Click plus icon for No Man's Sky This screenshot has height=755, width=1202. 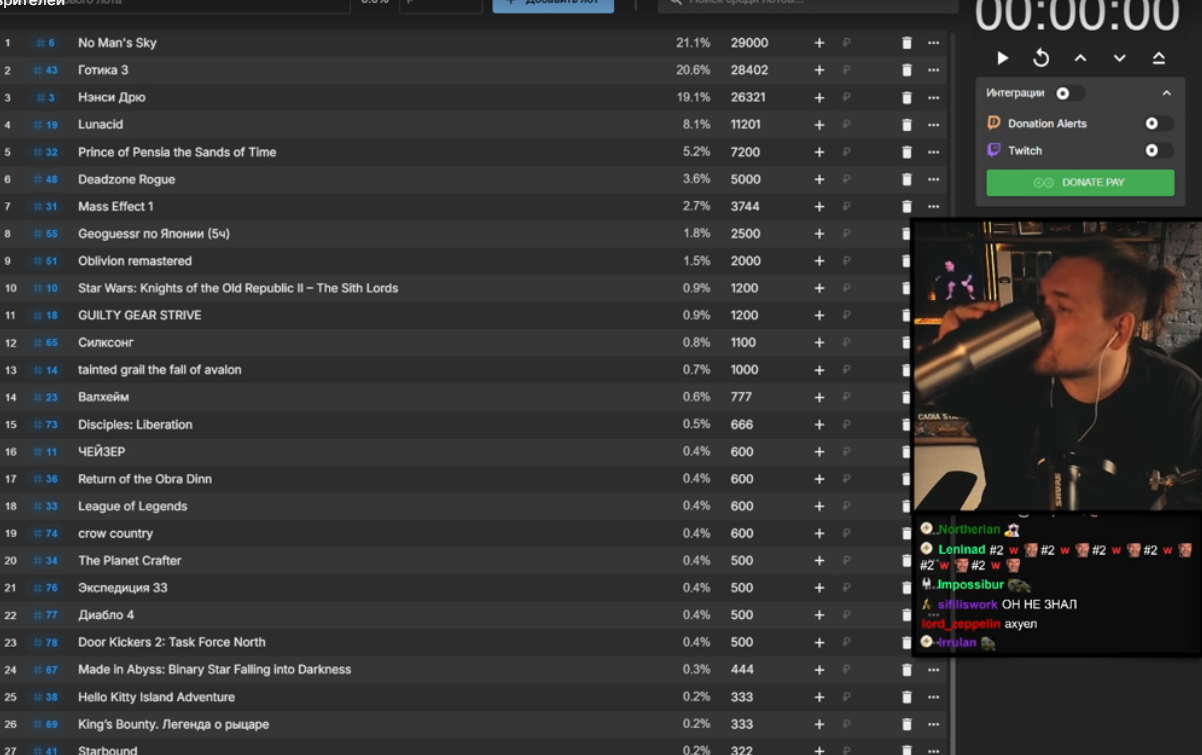(x=819, y=43)
